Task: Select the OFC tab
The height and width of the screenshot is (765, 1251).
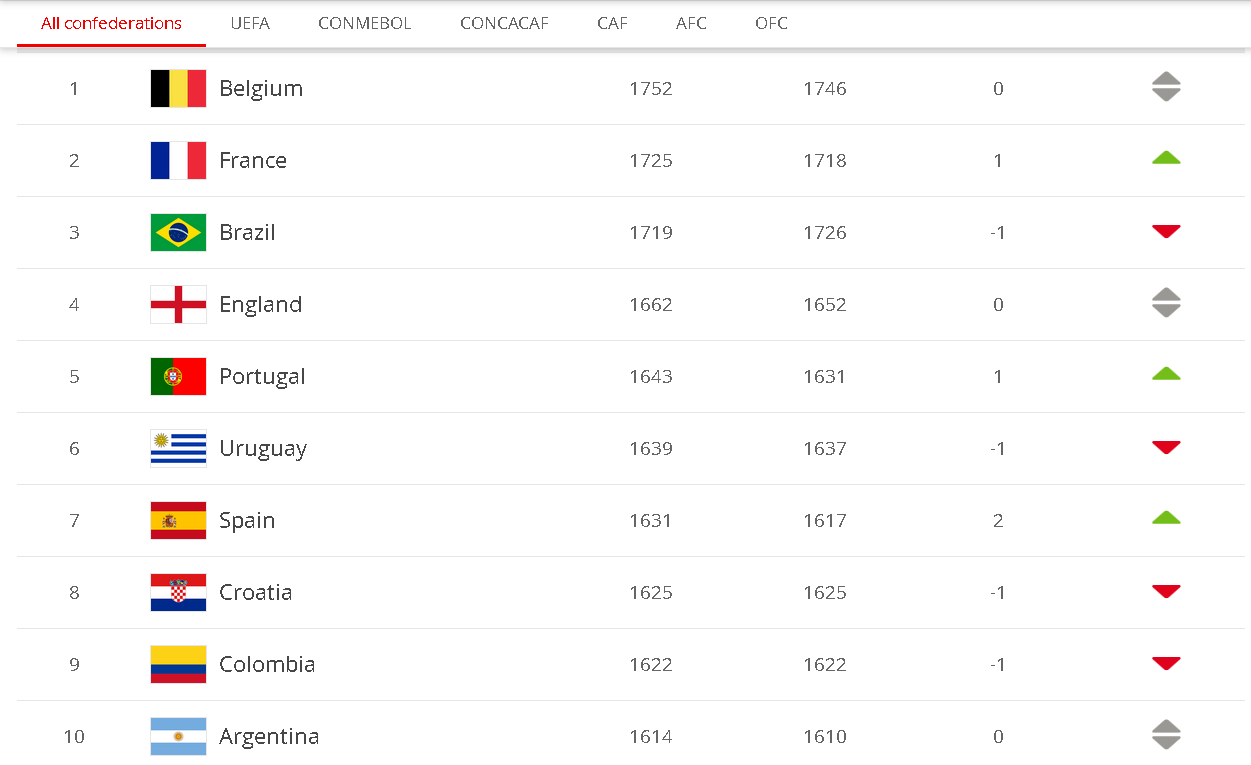Action: tap(771, 23)
